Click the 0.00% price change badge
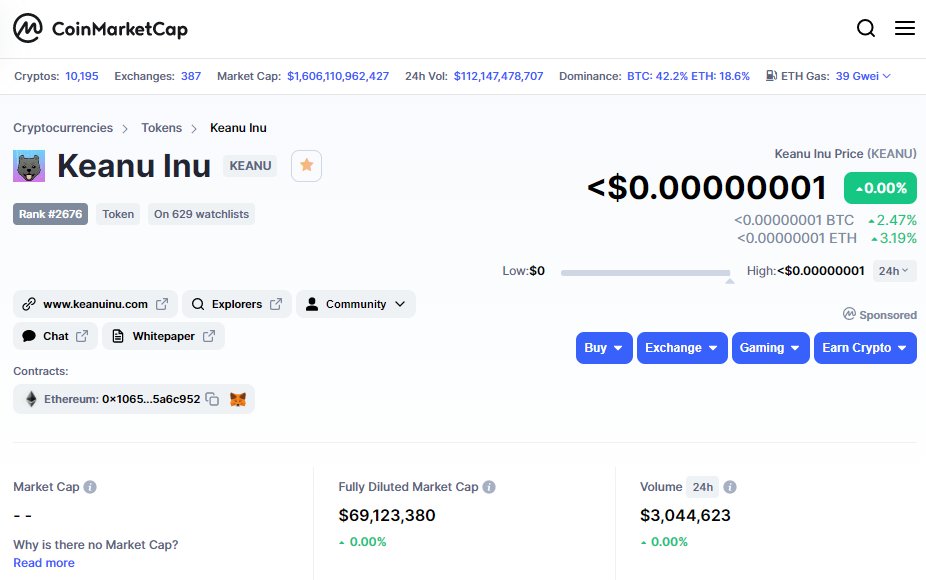This screenshot has width=926, height=580. (881, 188)
